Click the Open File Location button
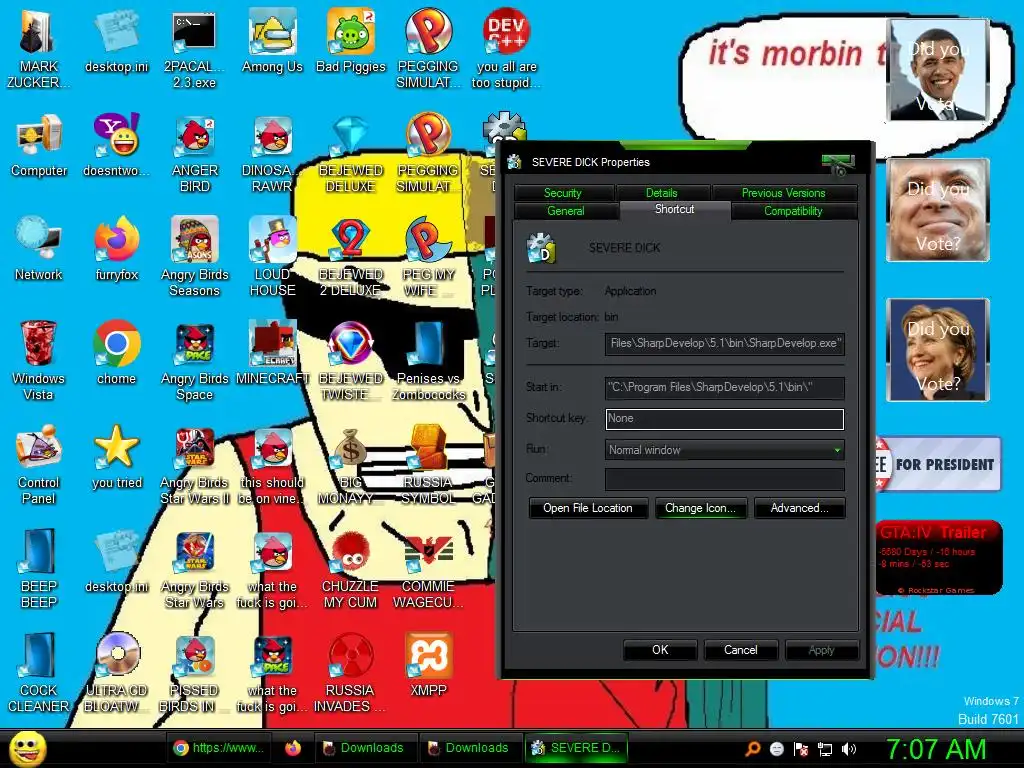 click(588, 508)
